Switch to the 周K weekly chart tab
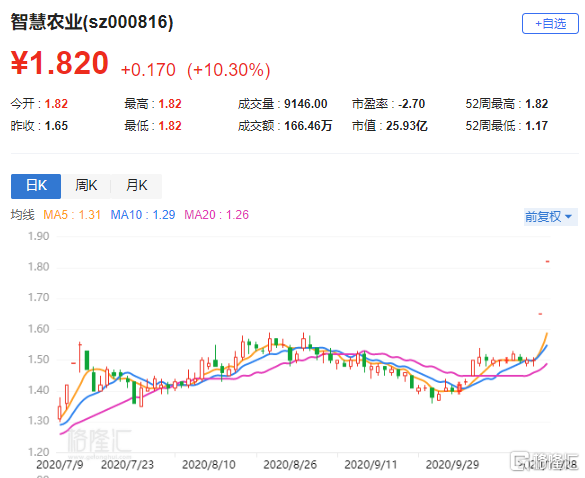Viewport: 585px width, 478px height. point(86,186)
